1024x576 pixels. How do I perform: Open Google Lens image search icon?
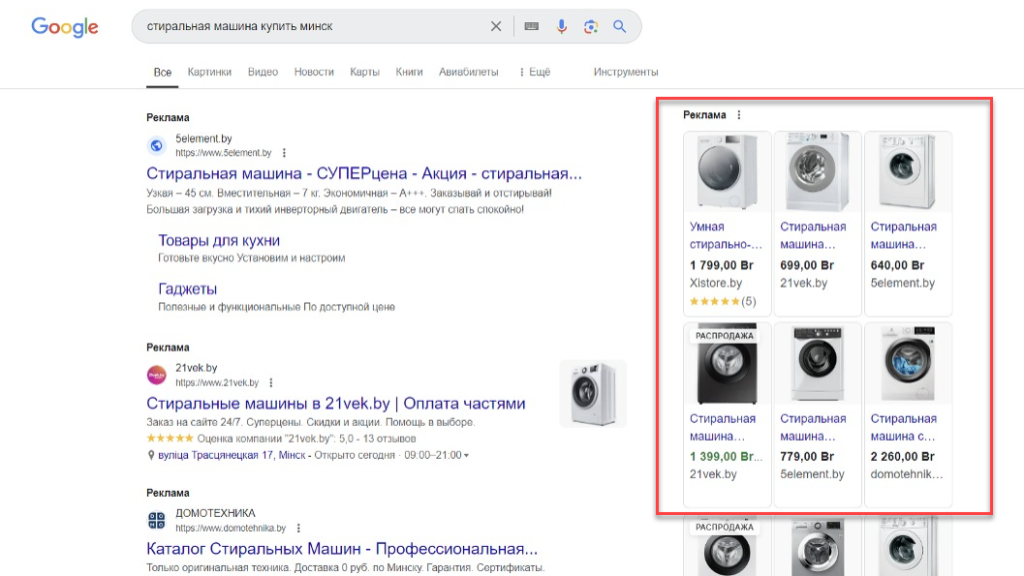pyautogui.click(x=590, y=27)
